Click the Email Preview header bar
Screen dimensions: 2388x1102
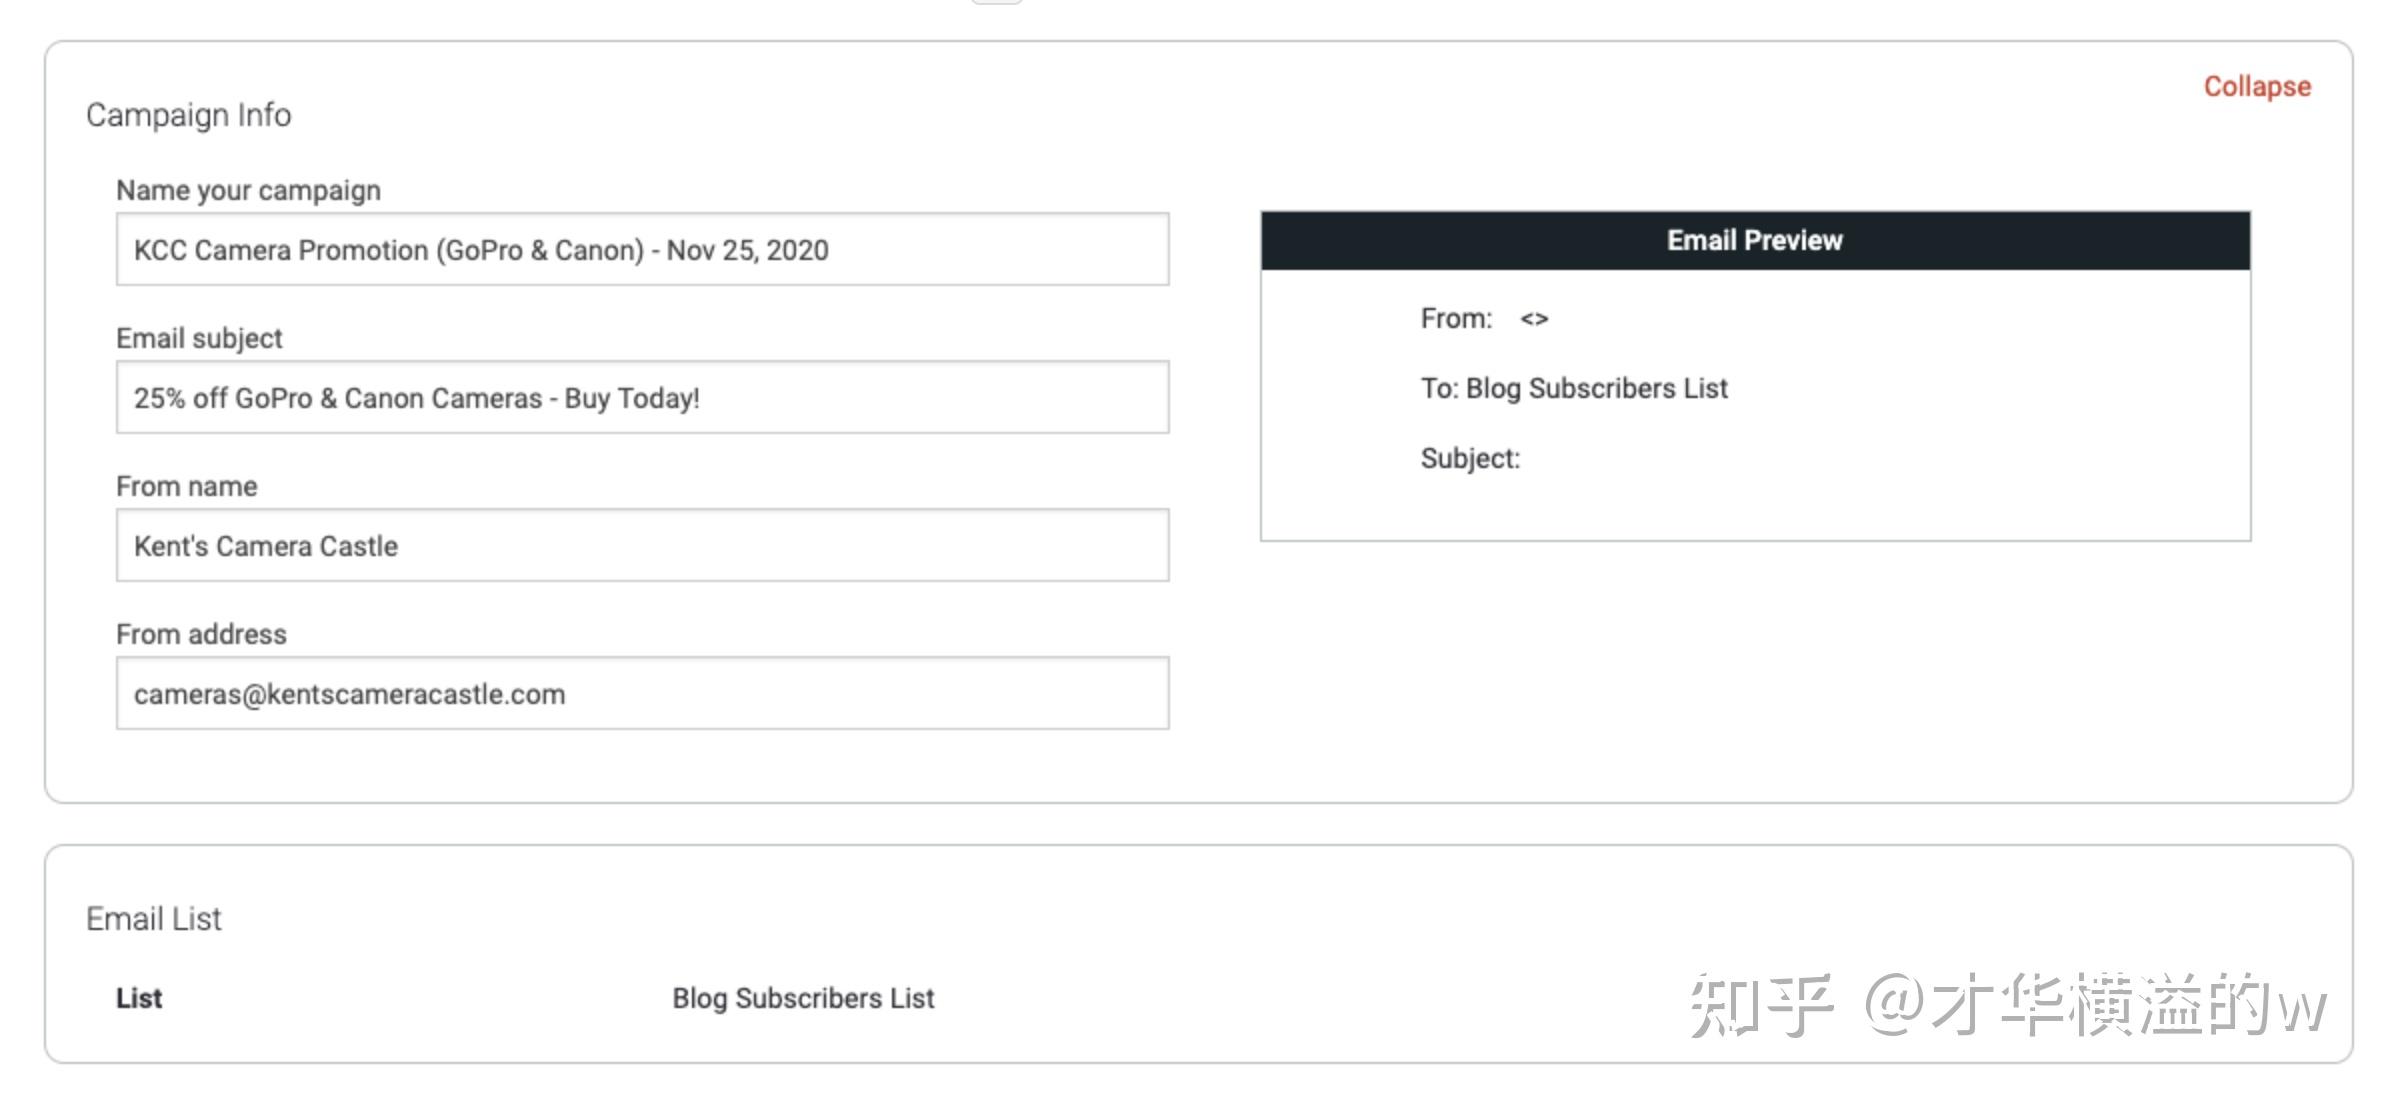[1754, 241]
